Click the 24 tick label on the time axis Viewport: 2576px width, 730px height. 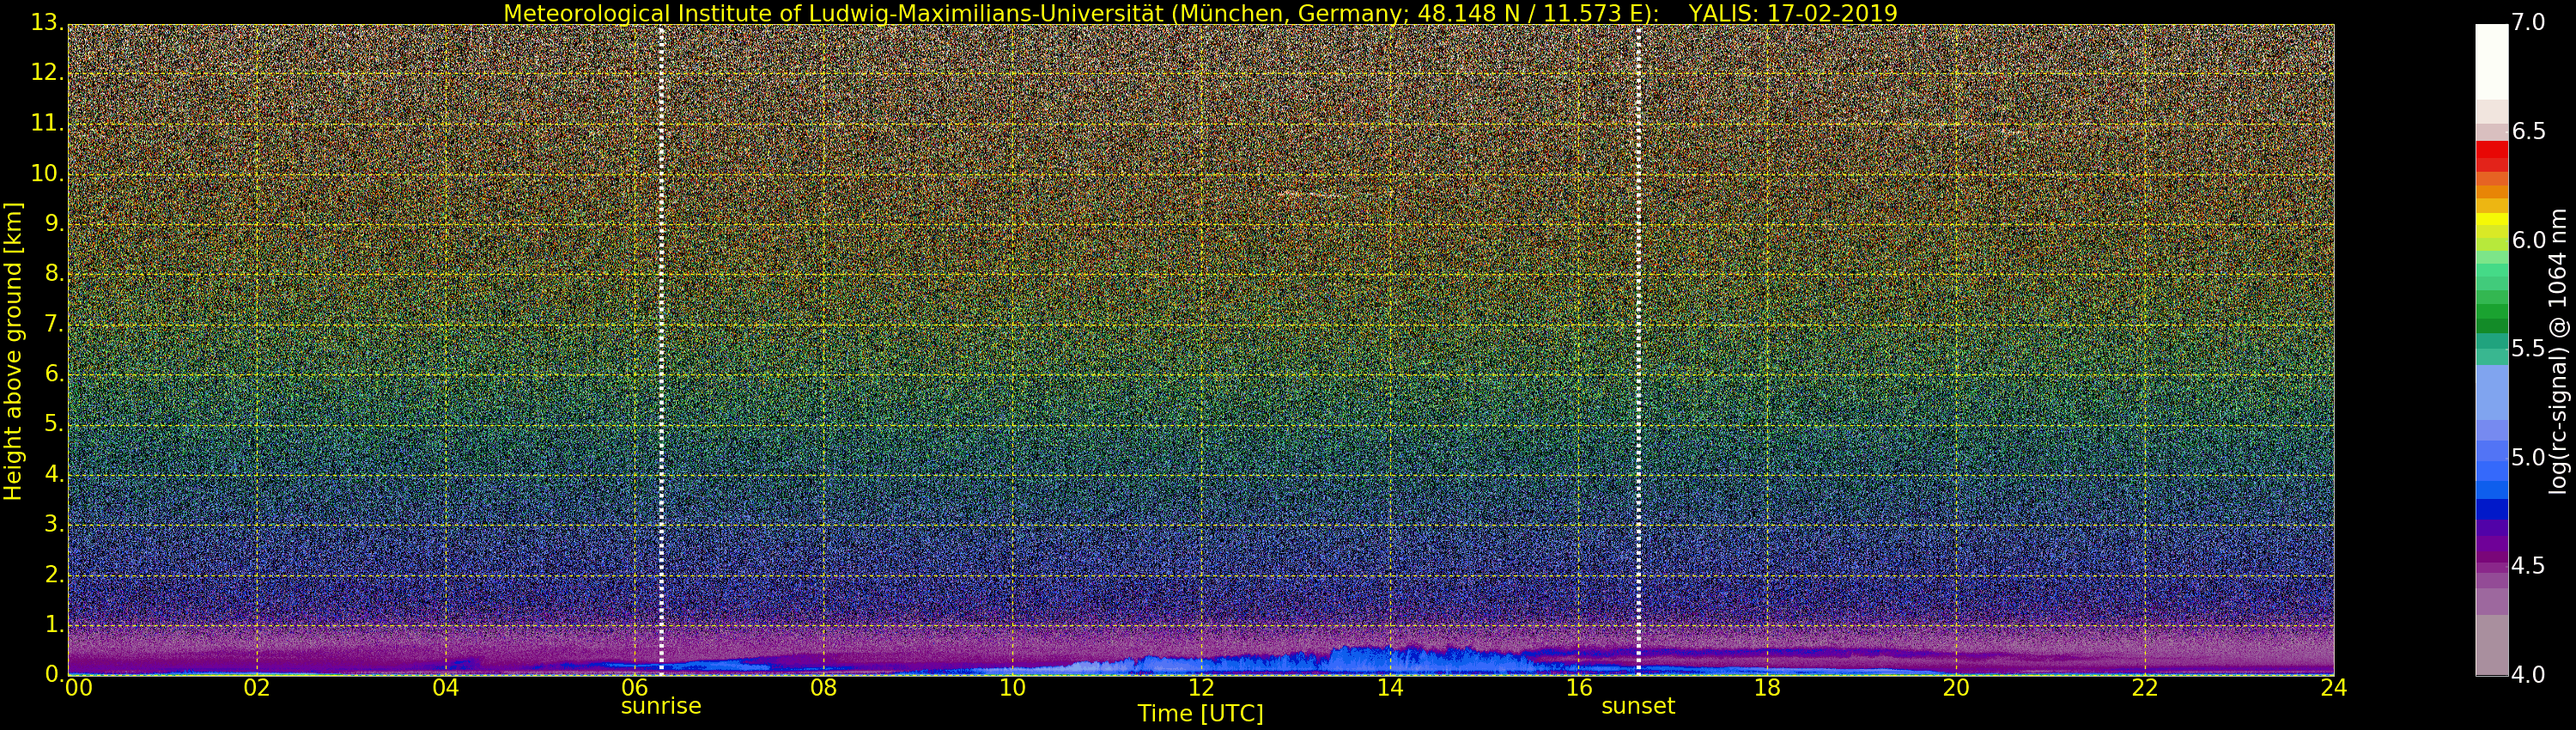coord(2333,688)
